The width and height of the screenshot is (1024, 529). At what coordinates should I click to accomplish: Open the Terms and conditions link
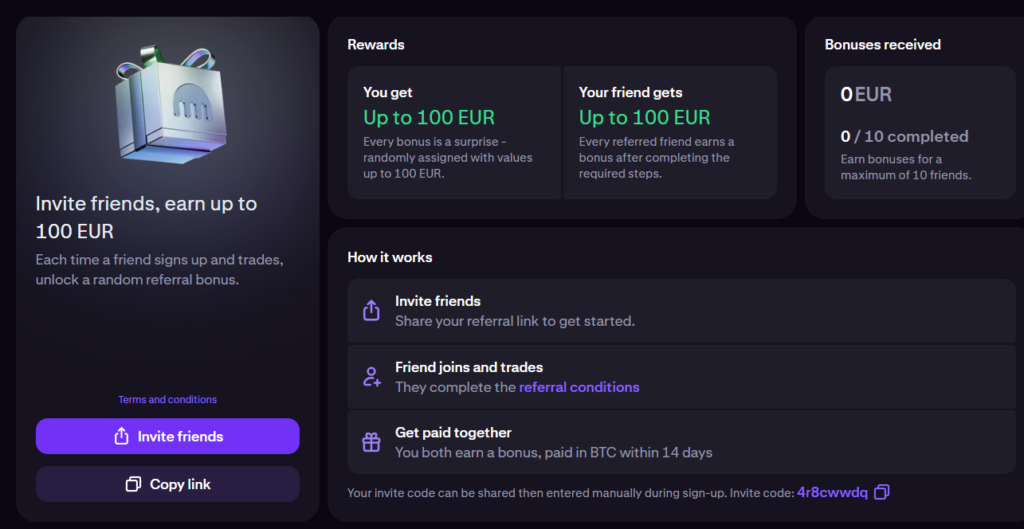tap(167, 399)
